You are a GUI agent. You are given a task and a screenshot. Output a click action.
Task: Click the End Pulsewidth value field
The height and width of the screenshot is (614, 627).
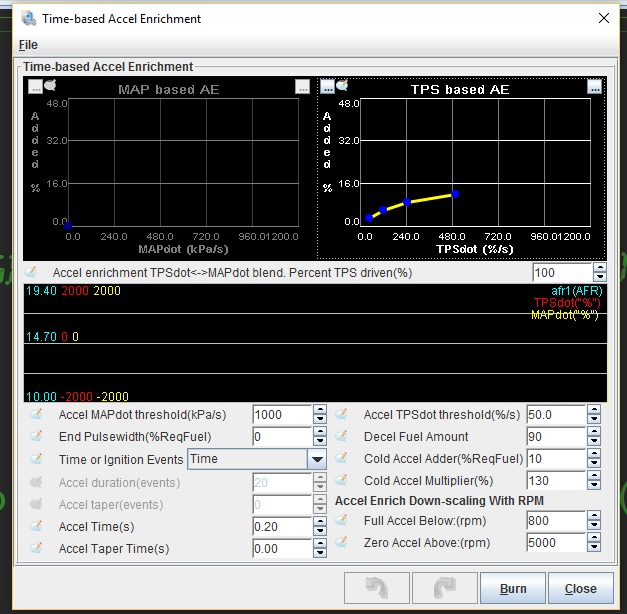tap(281, 437)
